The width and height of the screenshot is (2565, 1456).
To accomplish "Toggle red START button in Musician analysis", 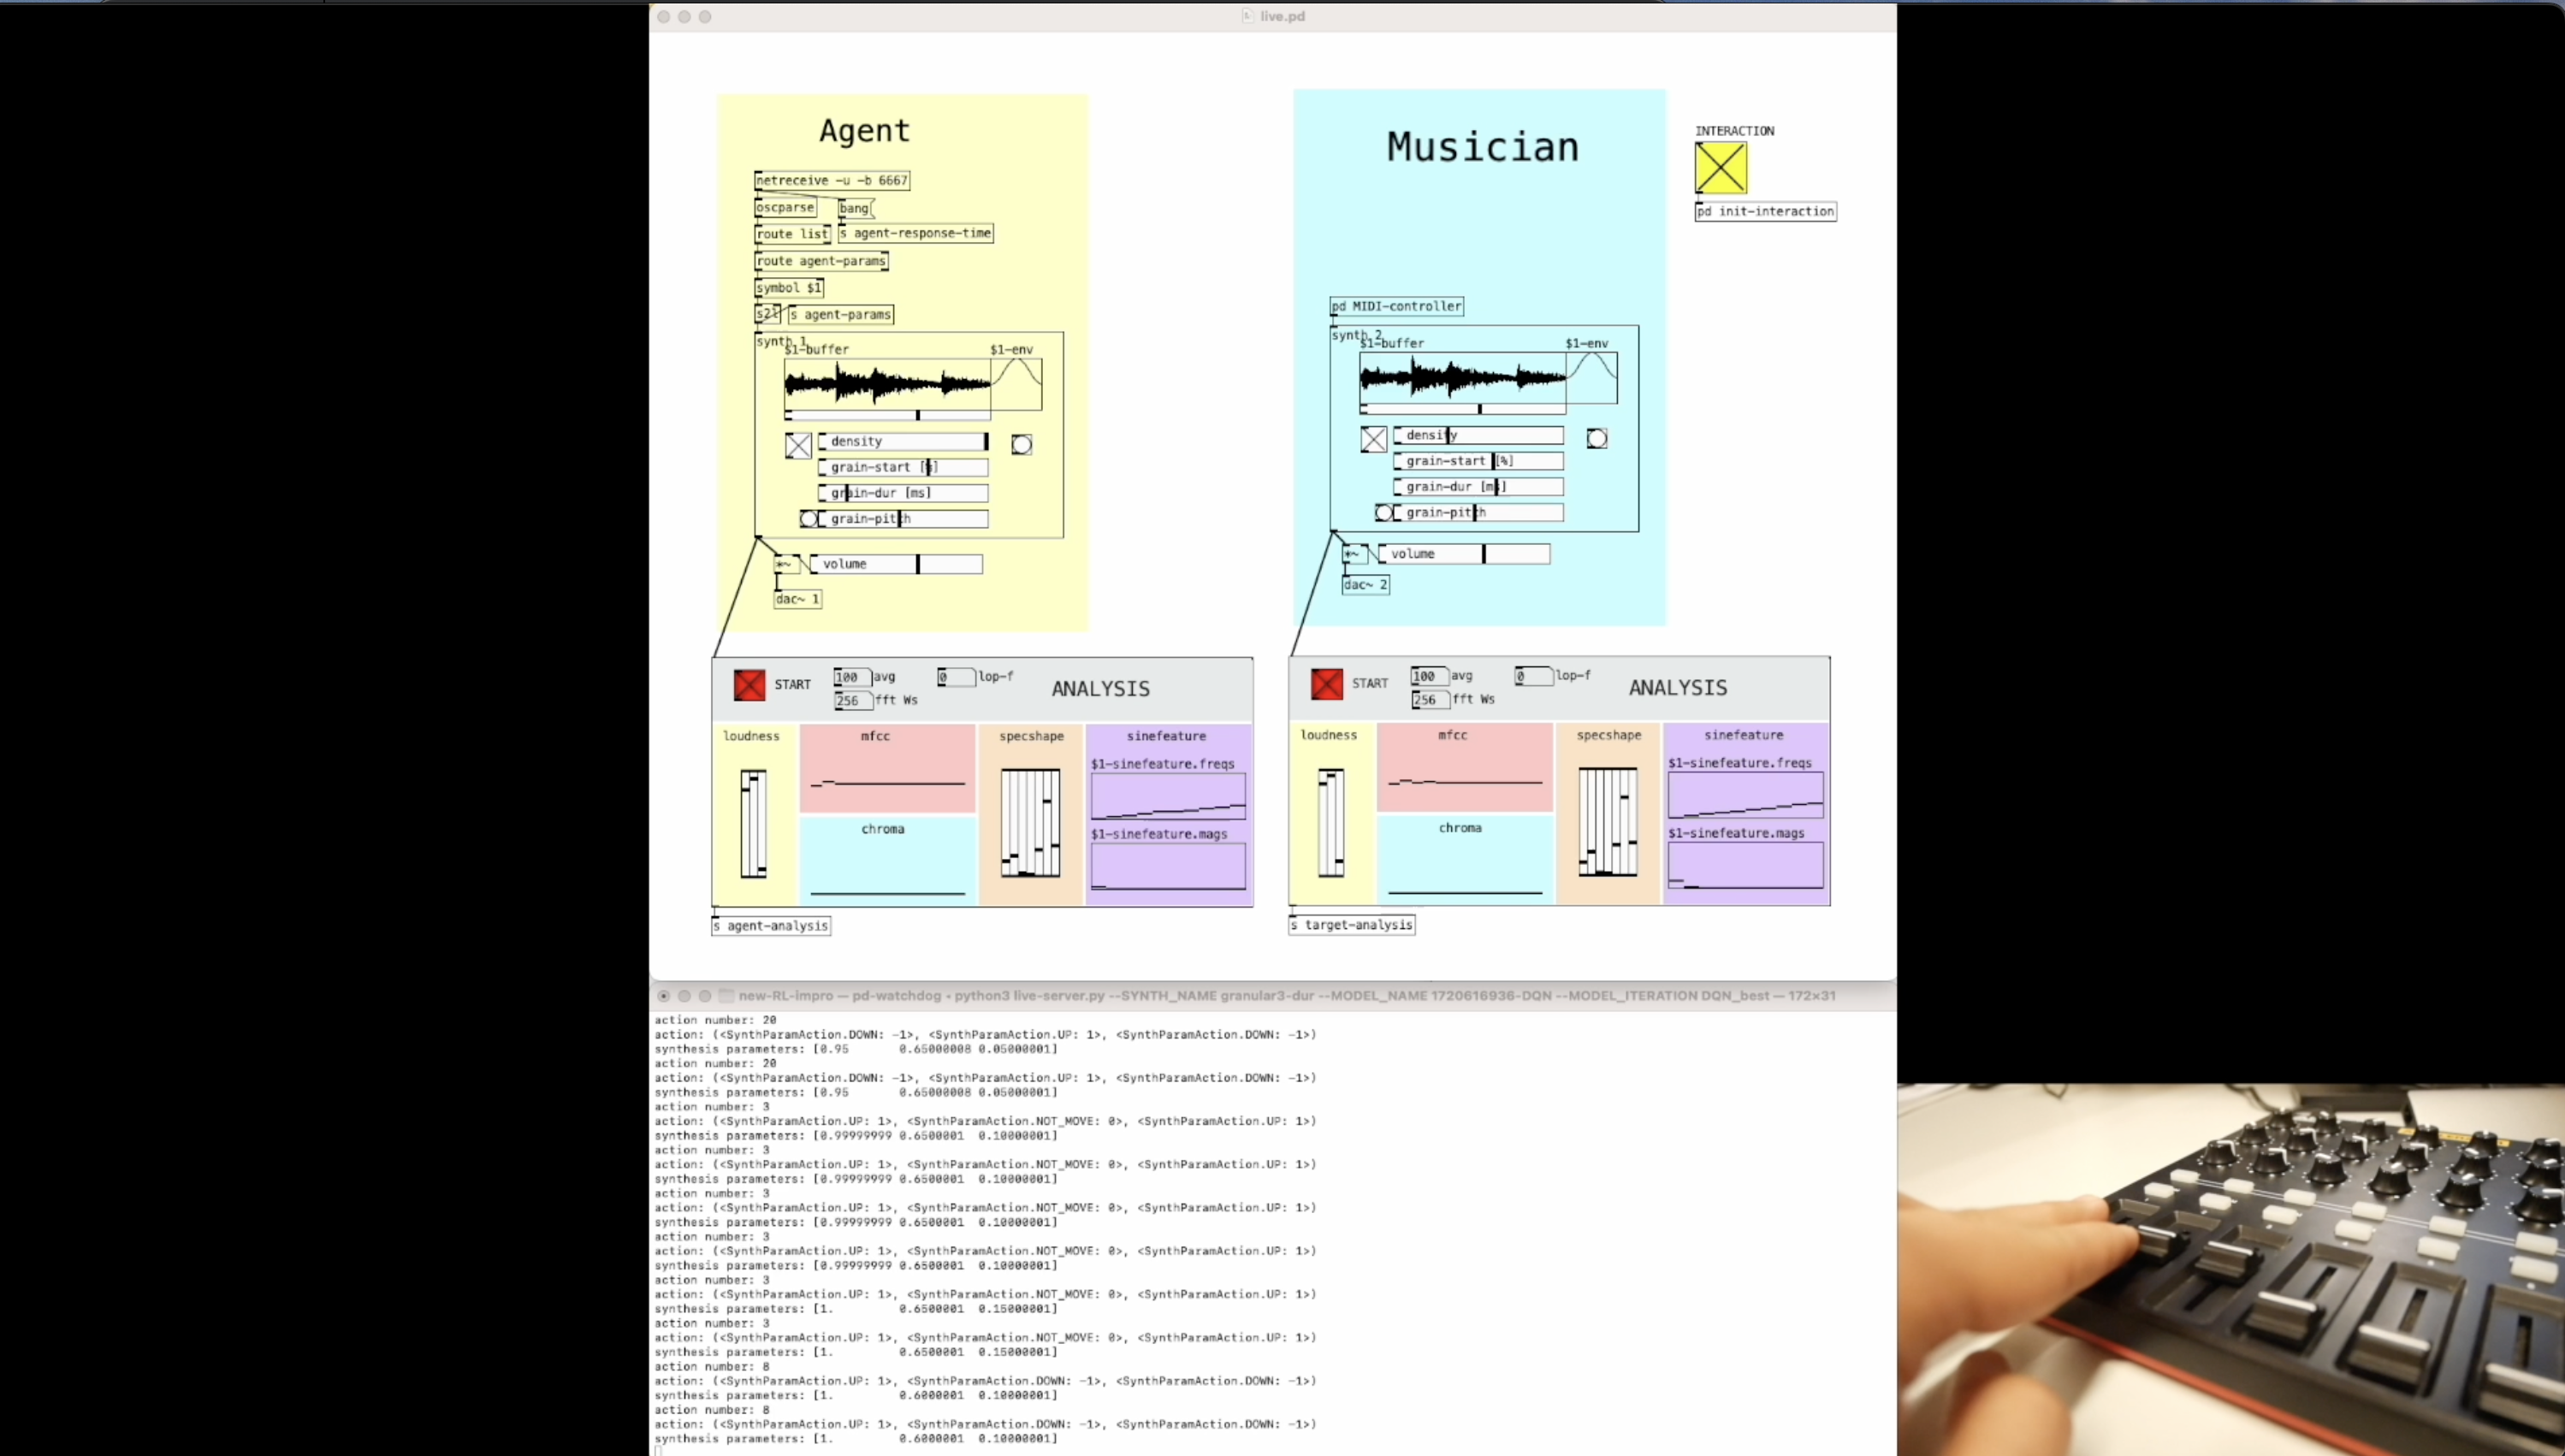I will tap(1326, 684).
